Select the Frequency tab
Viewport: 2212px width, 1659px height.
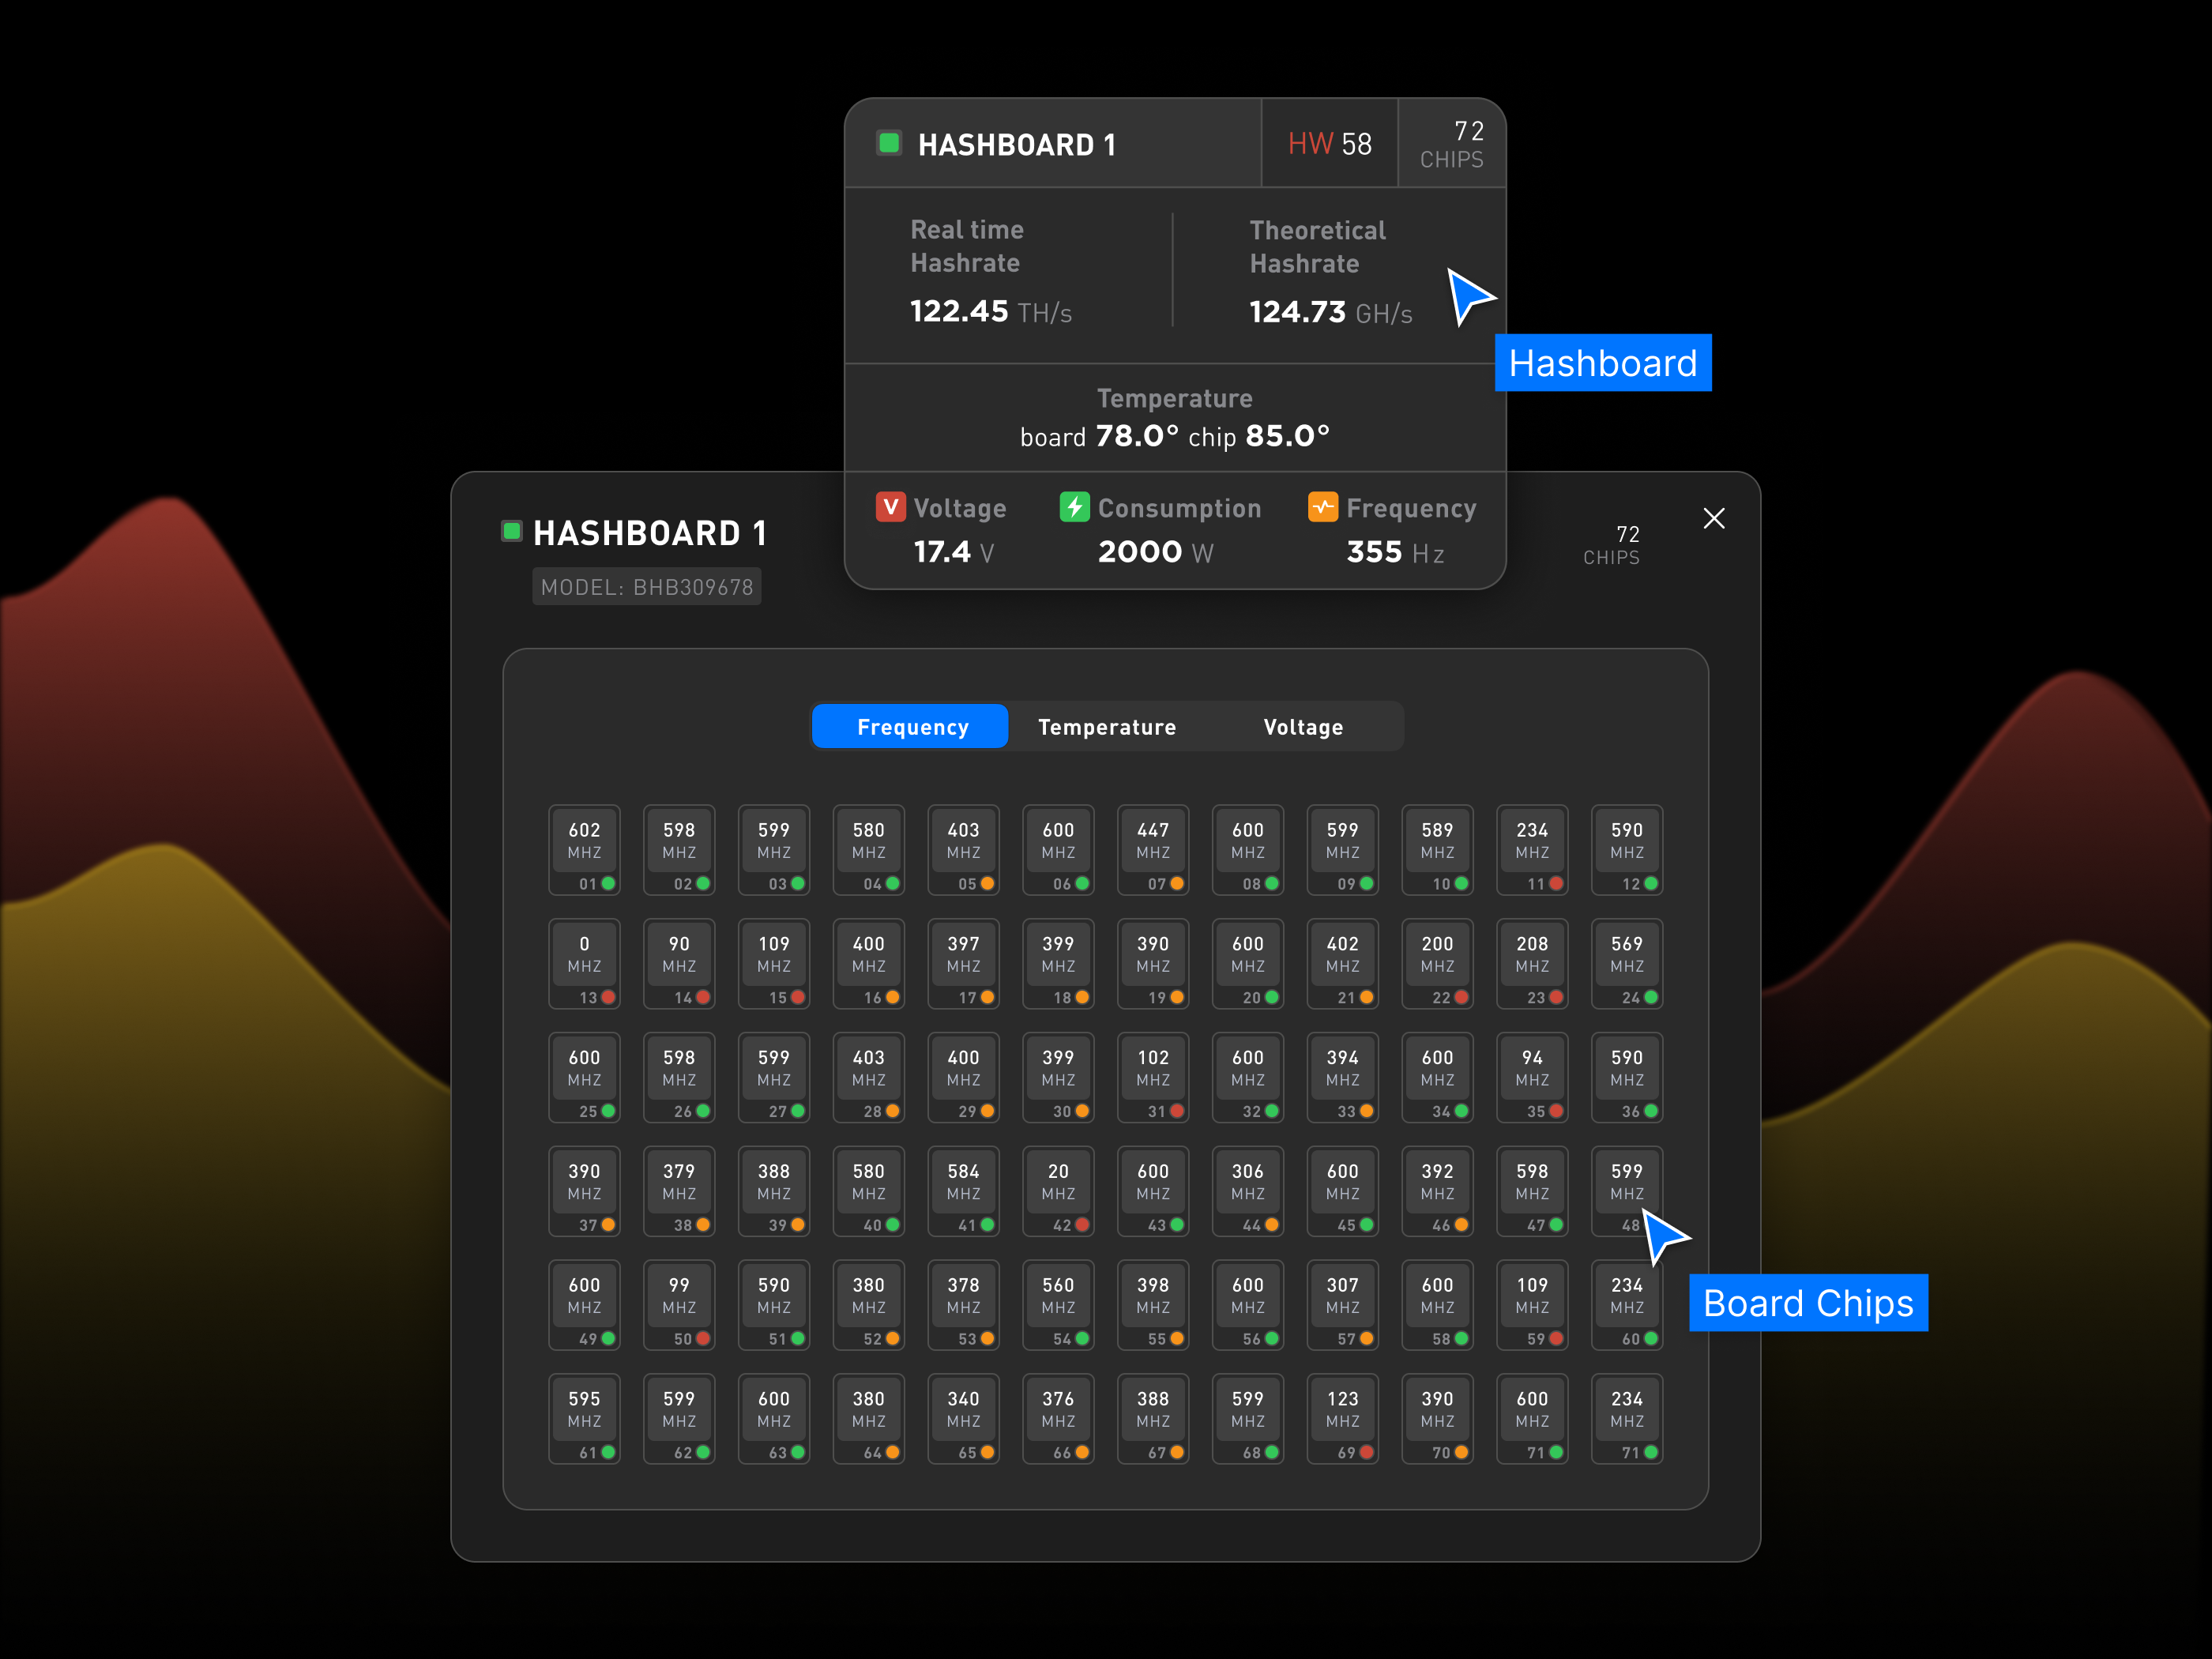[x=910, y=726]
